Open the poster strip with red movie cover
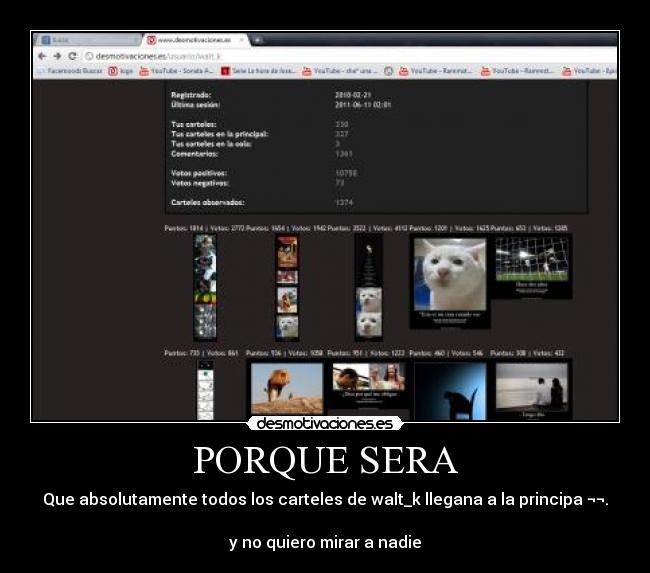 (x=287, y=287)
